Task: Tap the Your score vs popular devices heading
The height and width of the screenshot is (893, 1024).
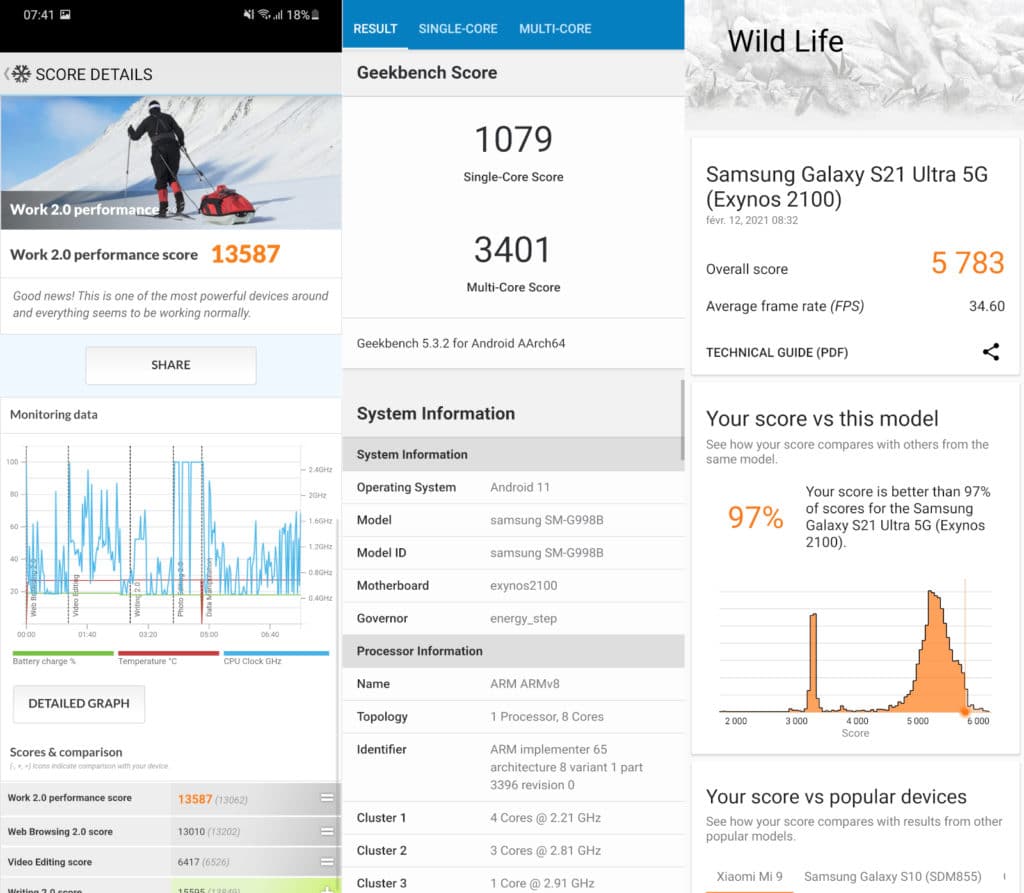Action: [x=836, y=797]
